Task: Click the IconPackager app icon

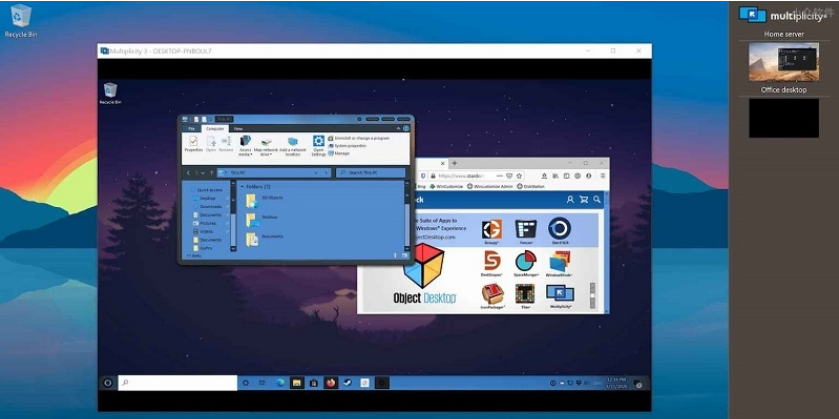Action: pyautogui.click(x=491, y=294)
